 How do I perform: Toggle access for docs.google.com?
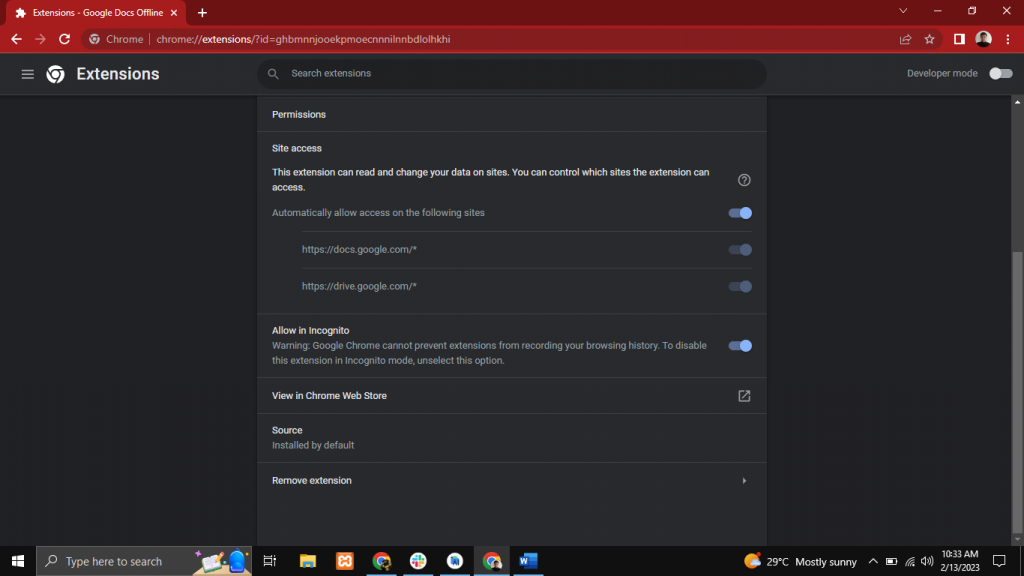point(740,249)
